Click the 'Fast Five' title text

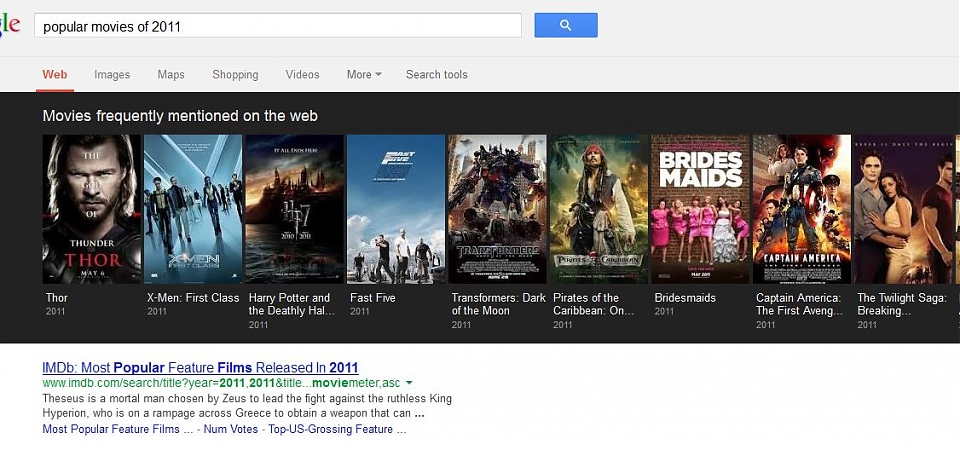[373, 298]
